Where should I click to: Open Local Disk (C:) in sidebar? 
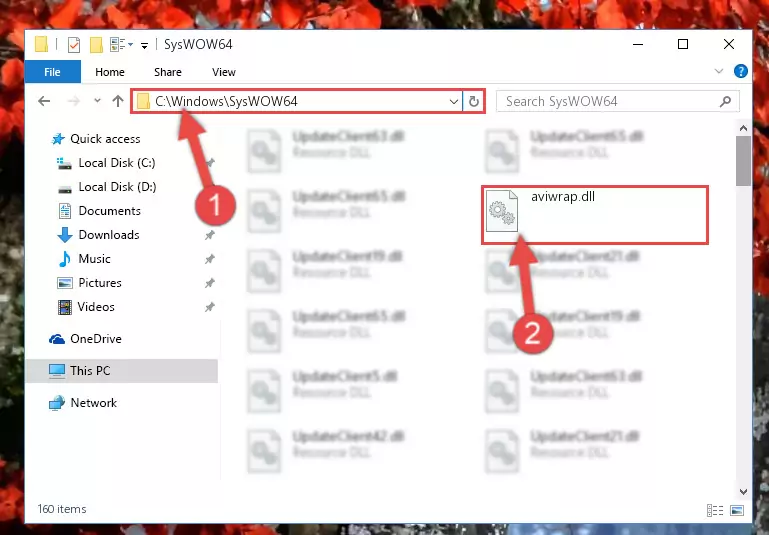click(x=117, y=163)
